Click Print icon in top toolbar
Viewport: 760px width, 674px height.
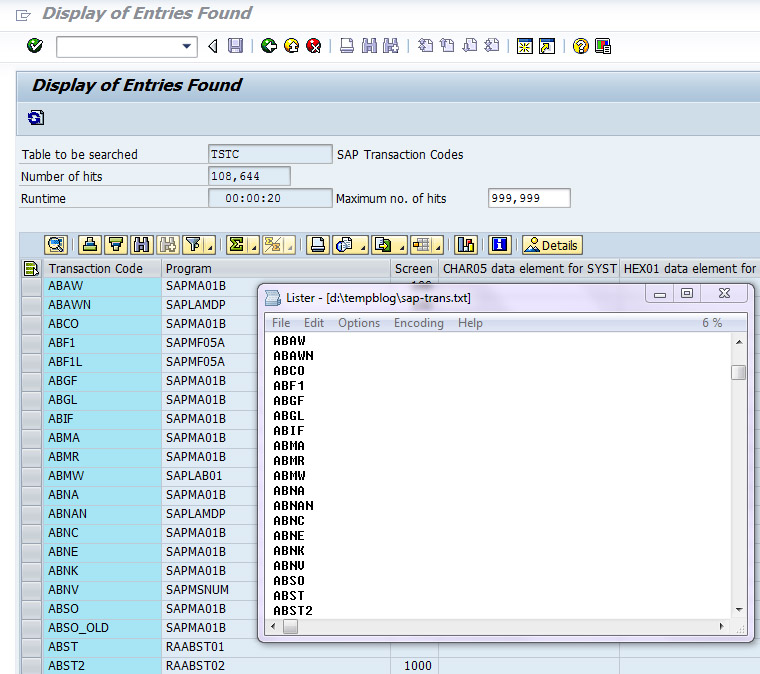[347, 46]
